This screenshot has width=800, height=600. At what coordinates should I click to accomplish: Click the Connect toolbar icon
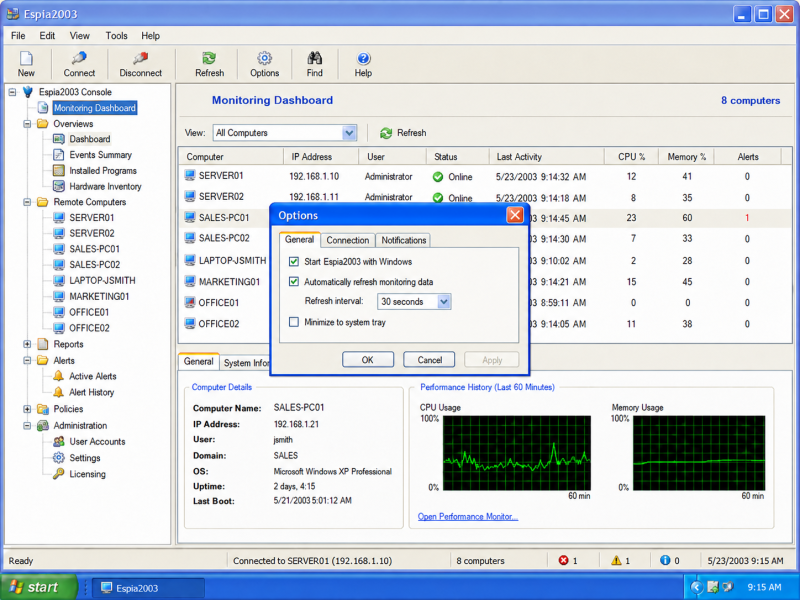79,58
